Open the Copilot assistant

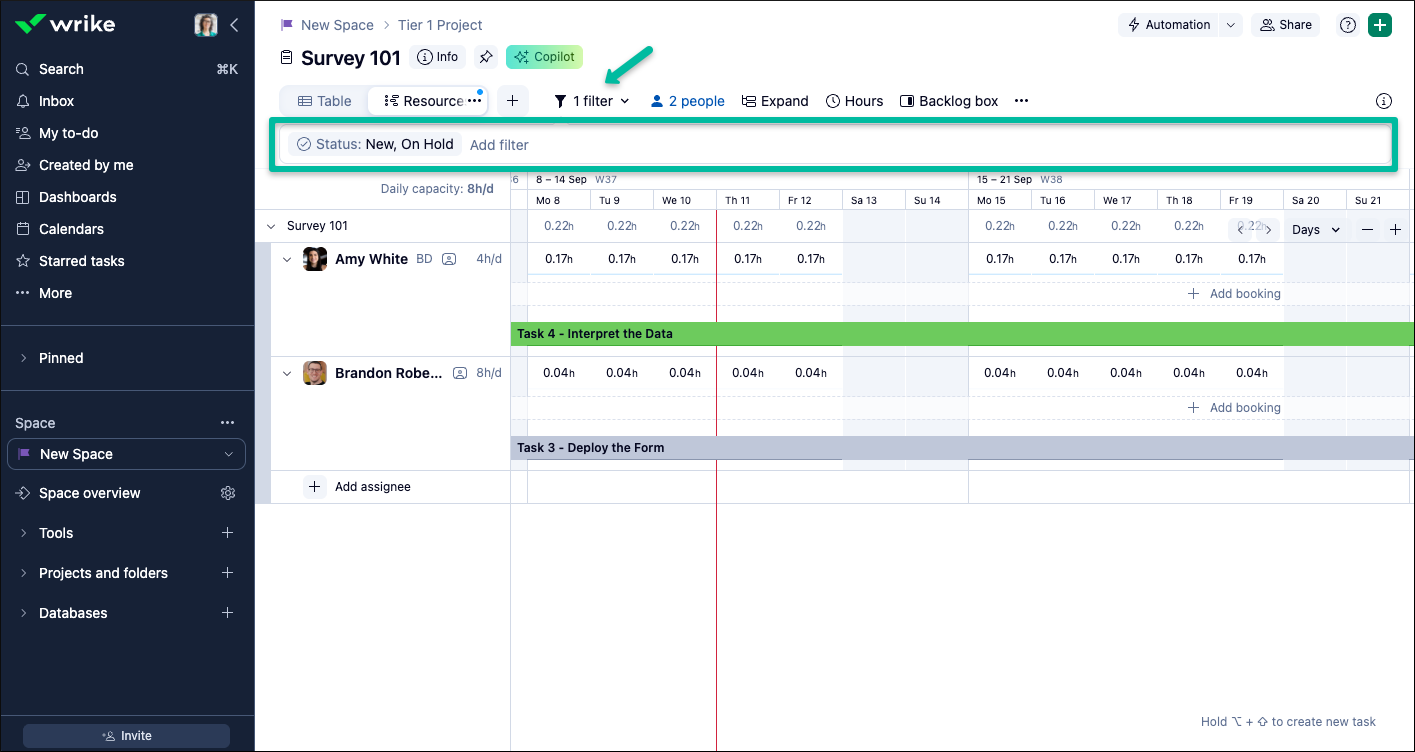tap(544, 57)
